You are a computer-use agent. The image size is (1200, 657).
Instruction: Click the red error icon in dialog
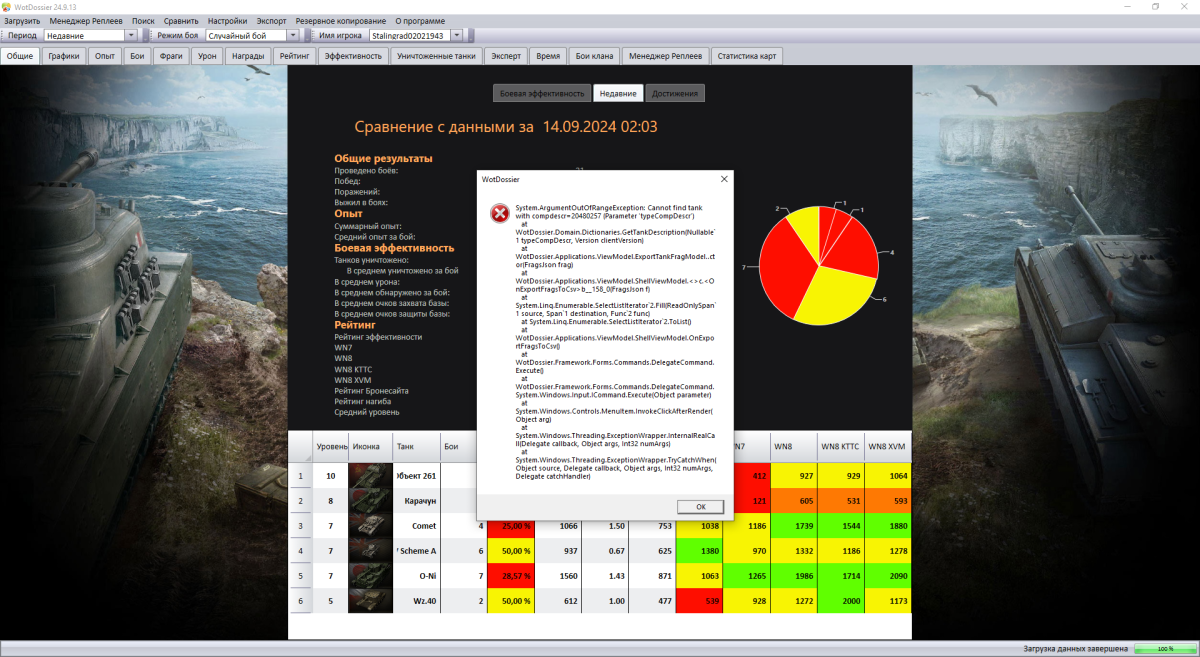[498, 213]
